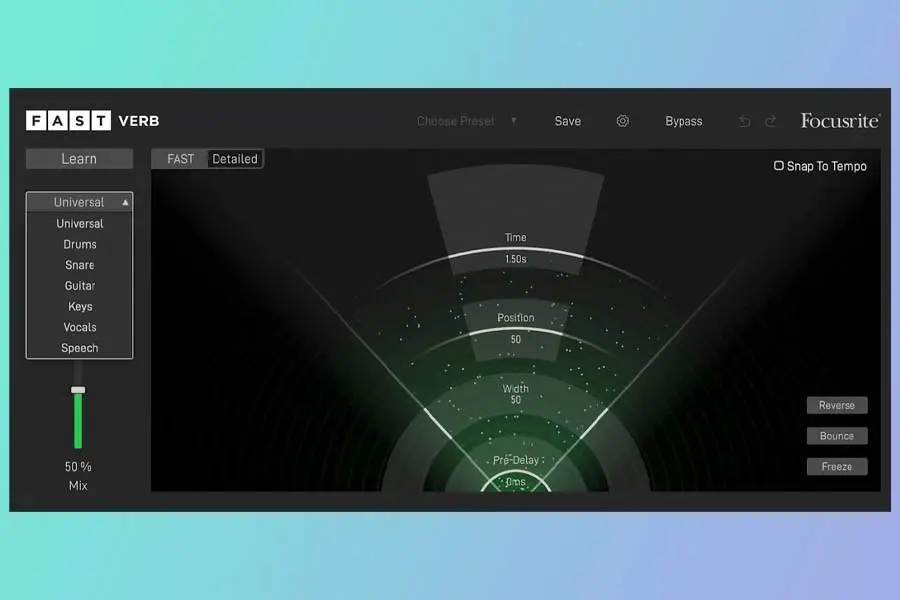
Task: Click the Pre-Delay label
Action: pos(515,460)
